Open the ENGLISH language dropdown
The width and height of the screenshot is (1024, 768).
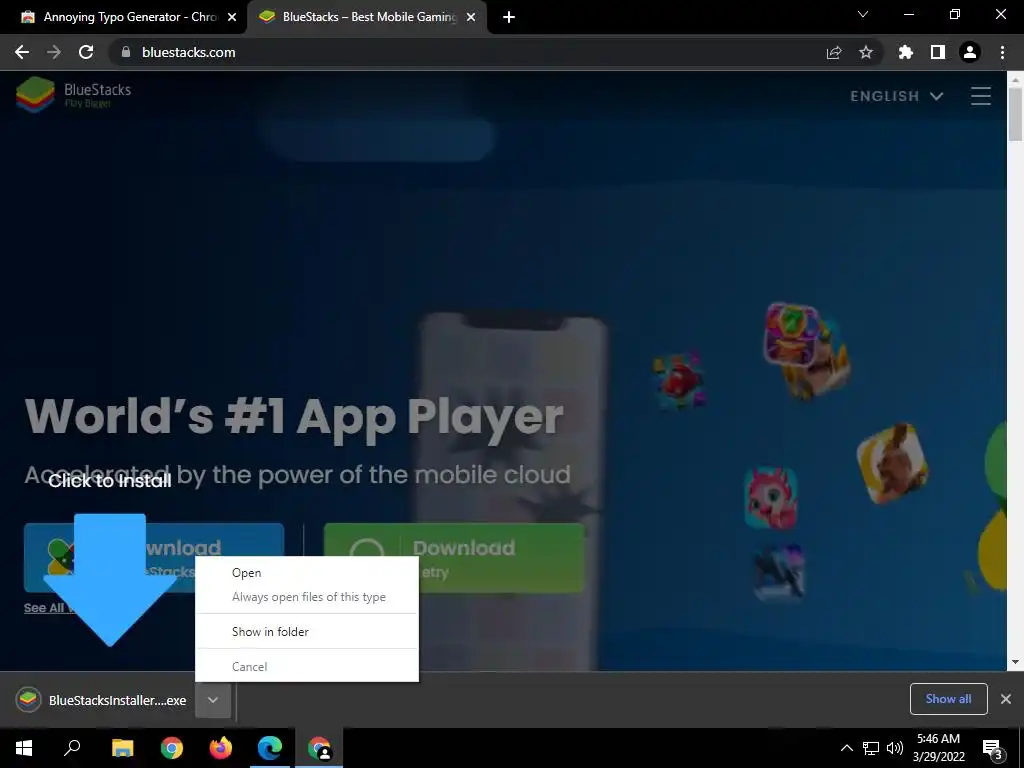coord(897,96)
